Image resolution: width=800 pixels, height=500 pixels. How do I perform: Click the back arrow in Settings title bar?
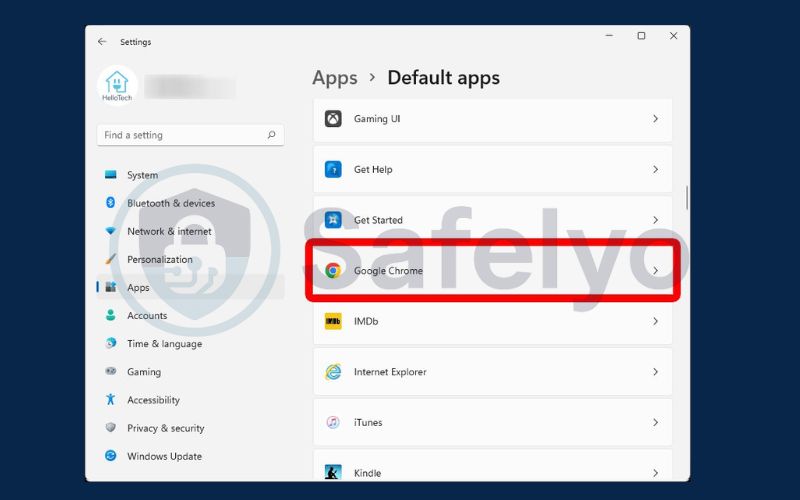[x=102, y=42]
